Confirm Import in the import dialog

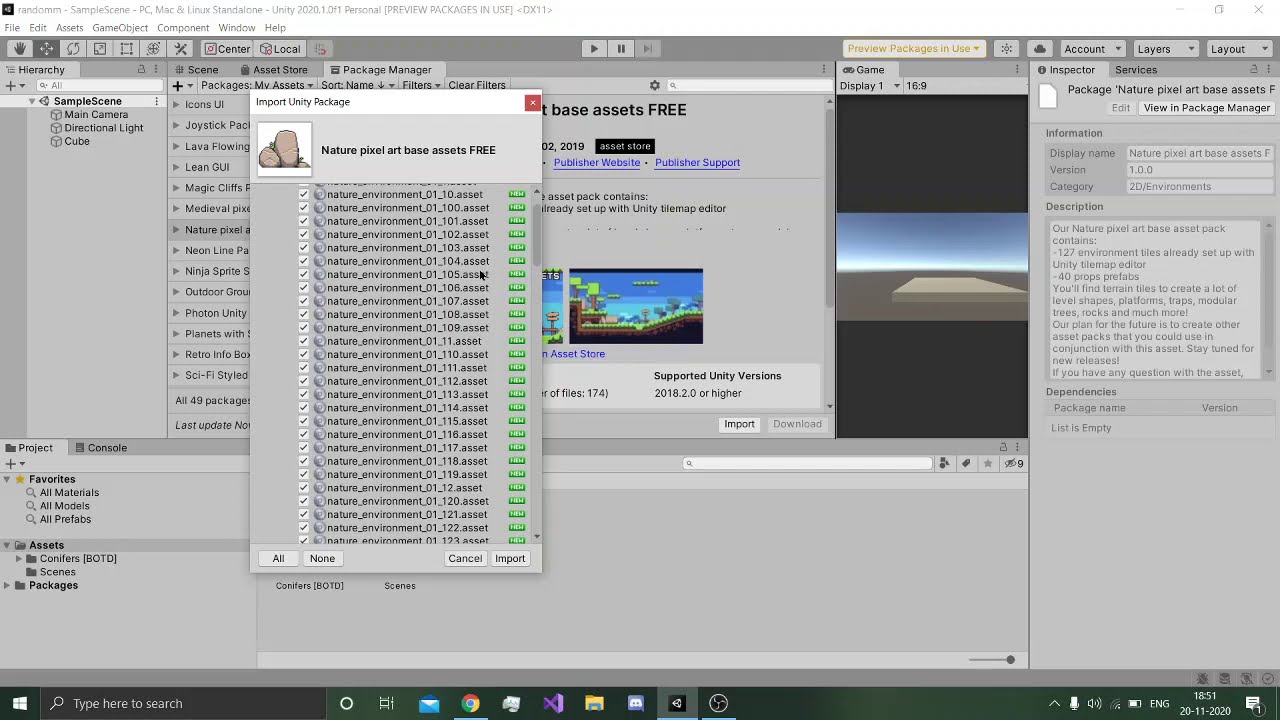(510, 559)
